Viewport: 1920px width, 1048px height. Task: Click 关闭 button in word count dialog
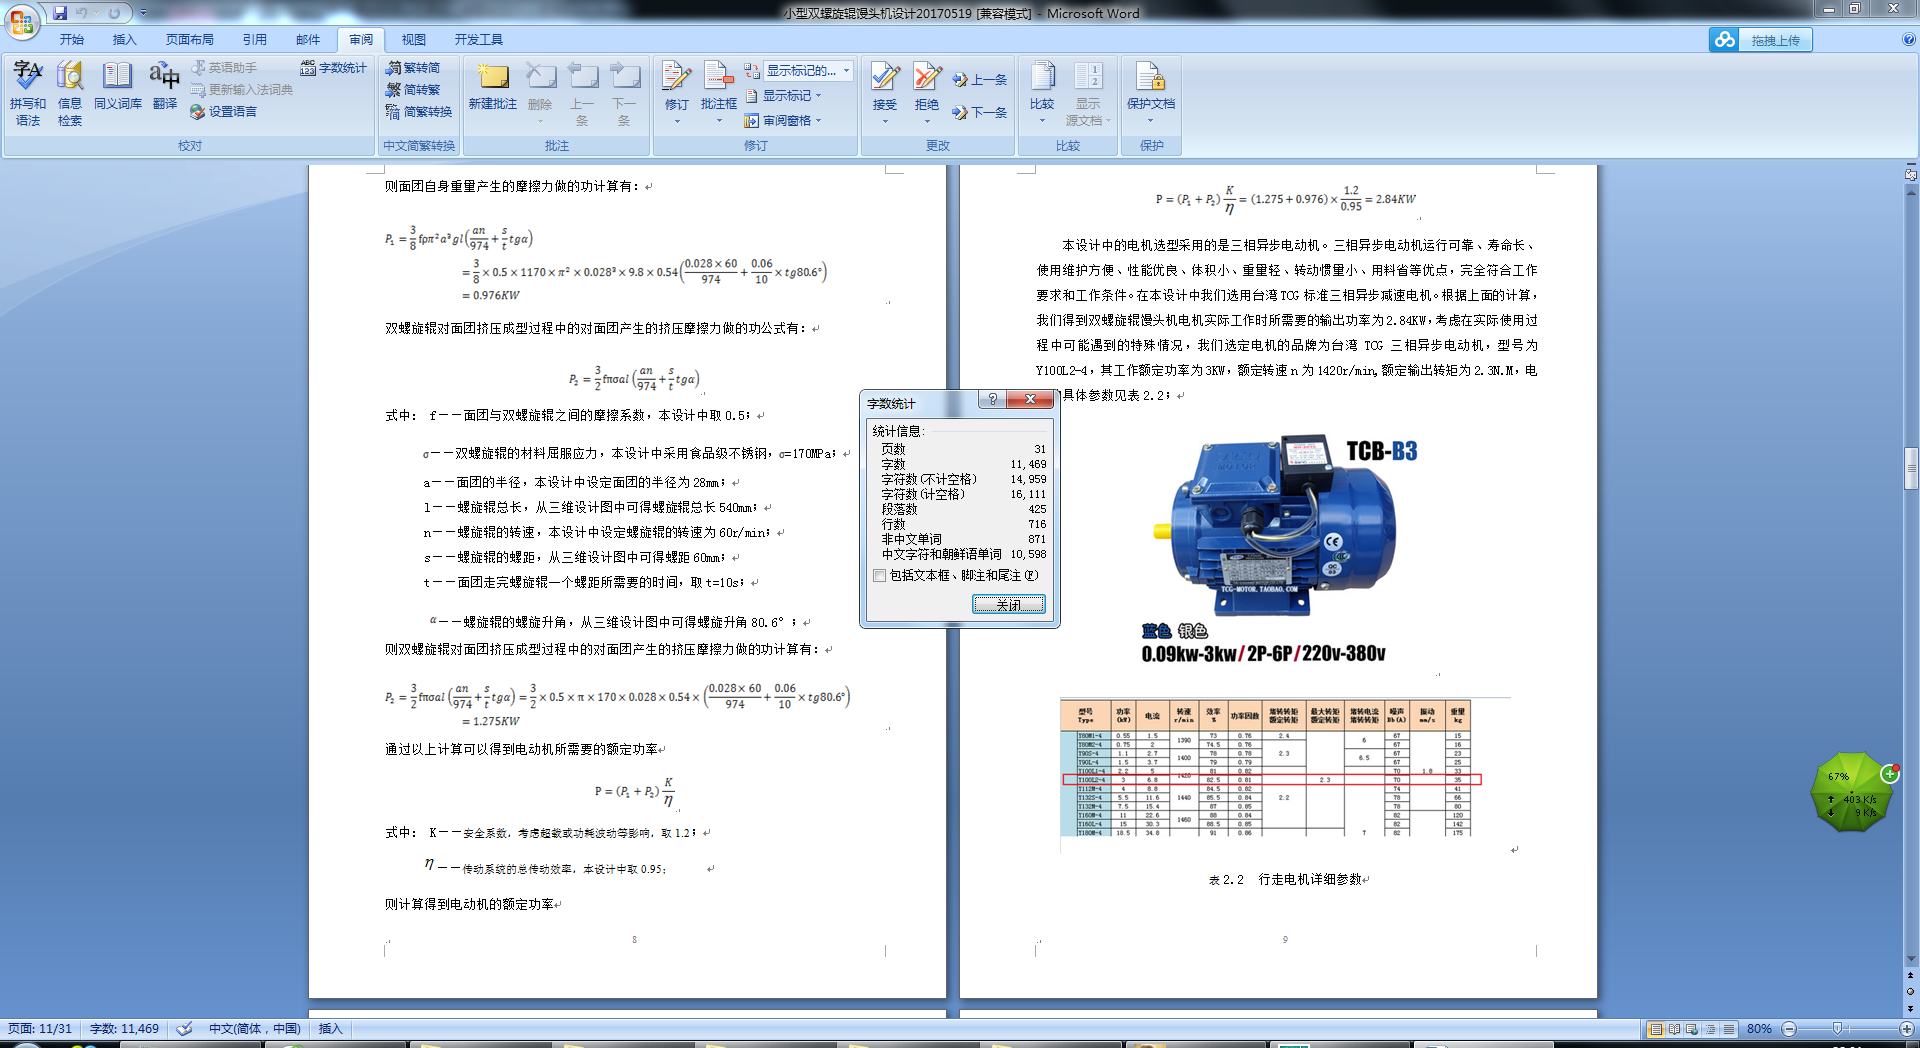tap(1008, 604)
